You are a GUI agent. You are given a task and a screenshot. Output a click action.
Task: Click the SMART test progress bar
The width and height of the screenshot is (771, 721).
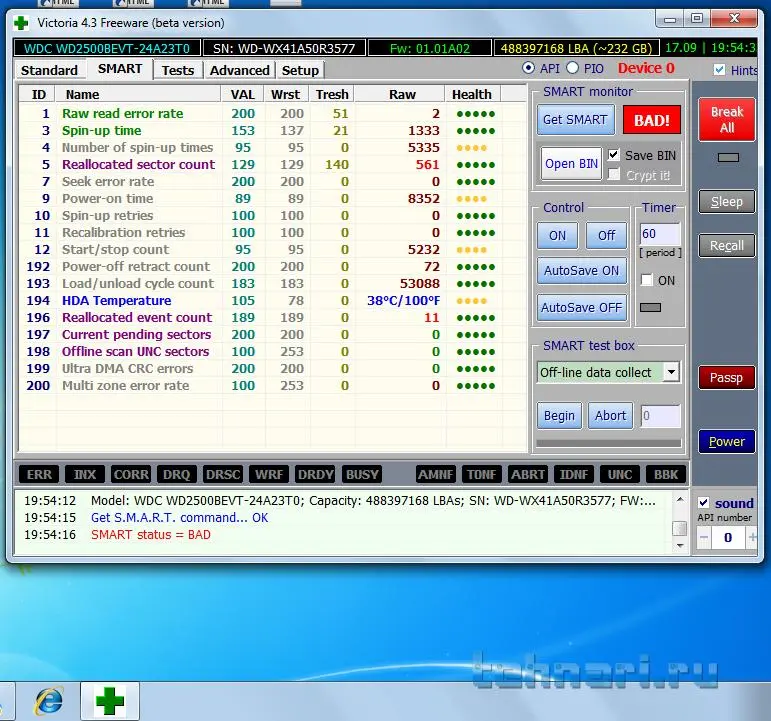coord(609,443)
